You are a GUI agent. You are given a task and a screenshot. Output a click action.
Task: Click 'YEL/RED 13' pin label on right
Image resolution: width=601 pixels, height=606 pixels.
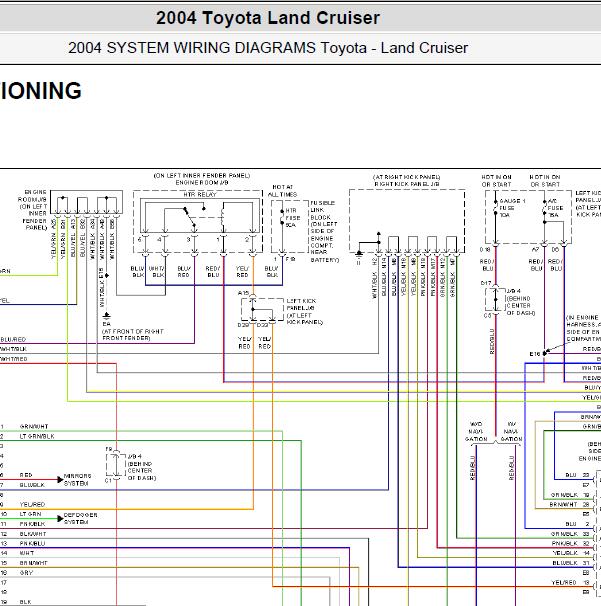[570, 582]
